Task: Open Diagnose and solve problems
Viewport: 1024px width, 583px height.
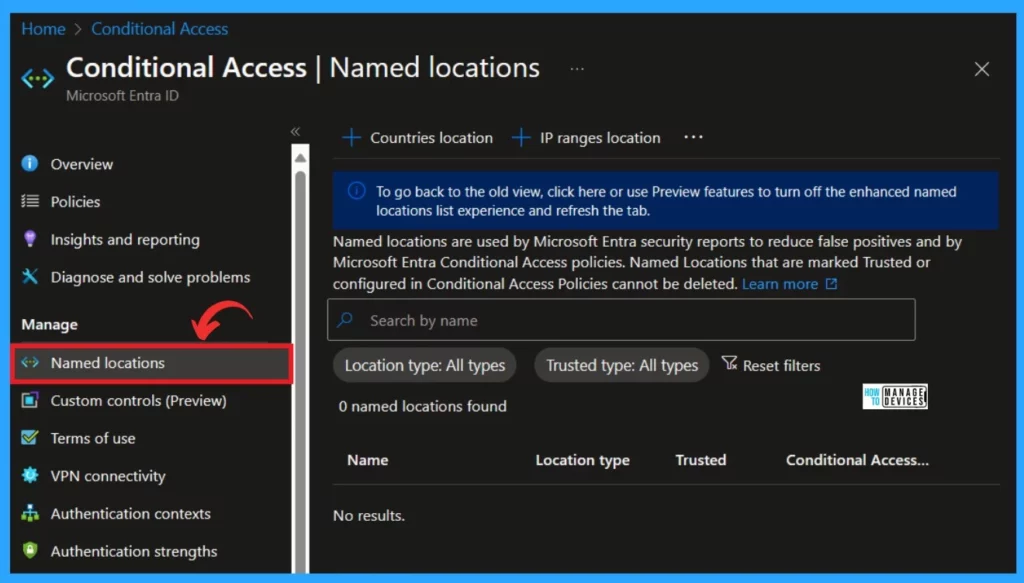Action: (x=150, y=277)
